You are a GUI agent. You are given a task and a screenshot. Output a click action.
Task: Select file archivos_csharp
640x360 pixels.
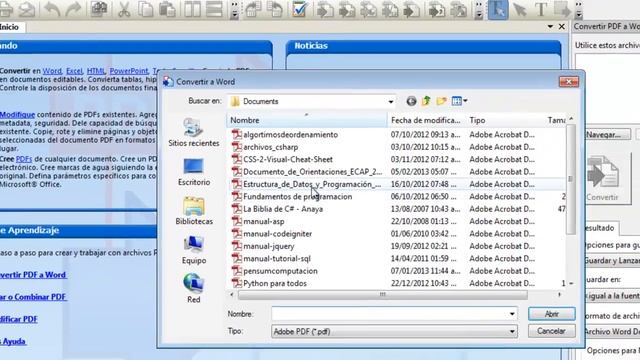(x=271, y=147)
